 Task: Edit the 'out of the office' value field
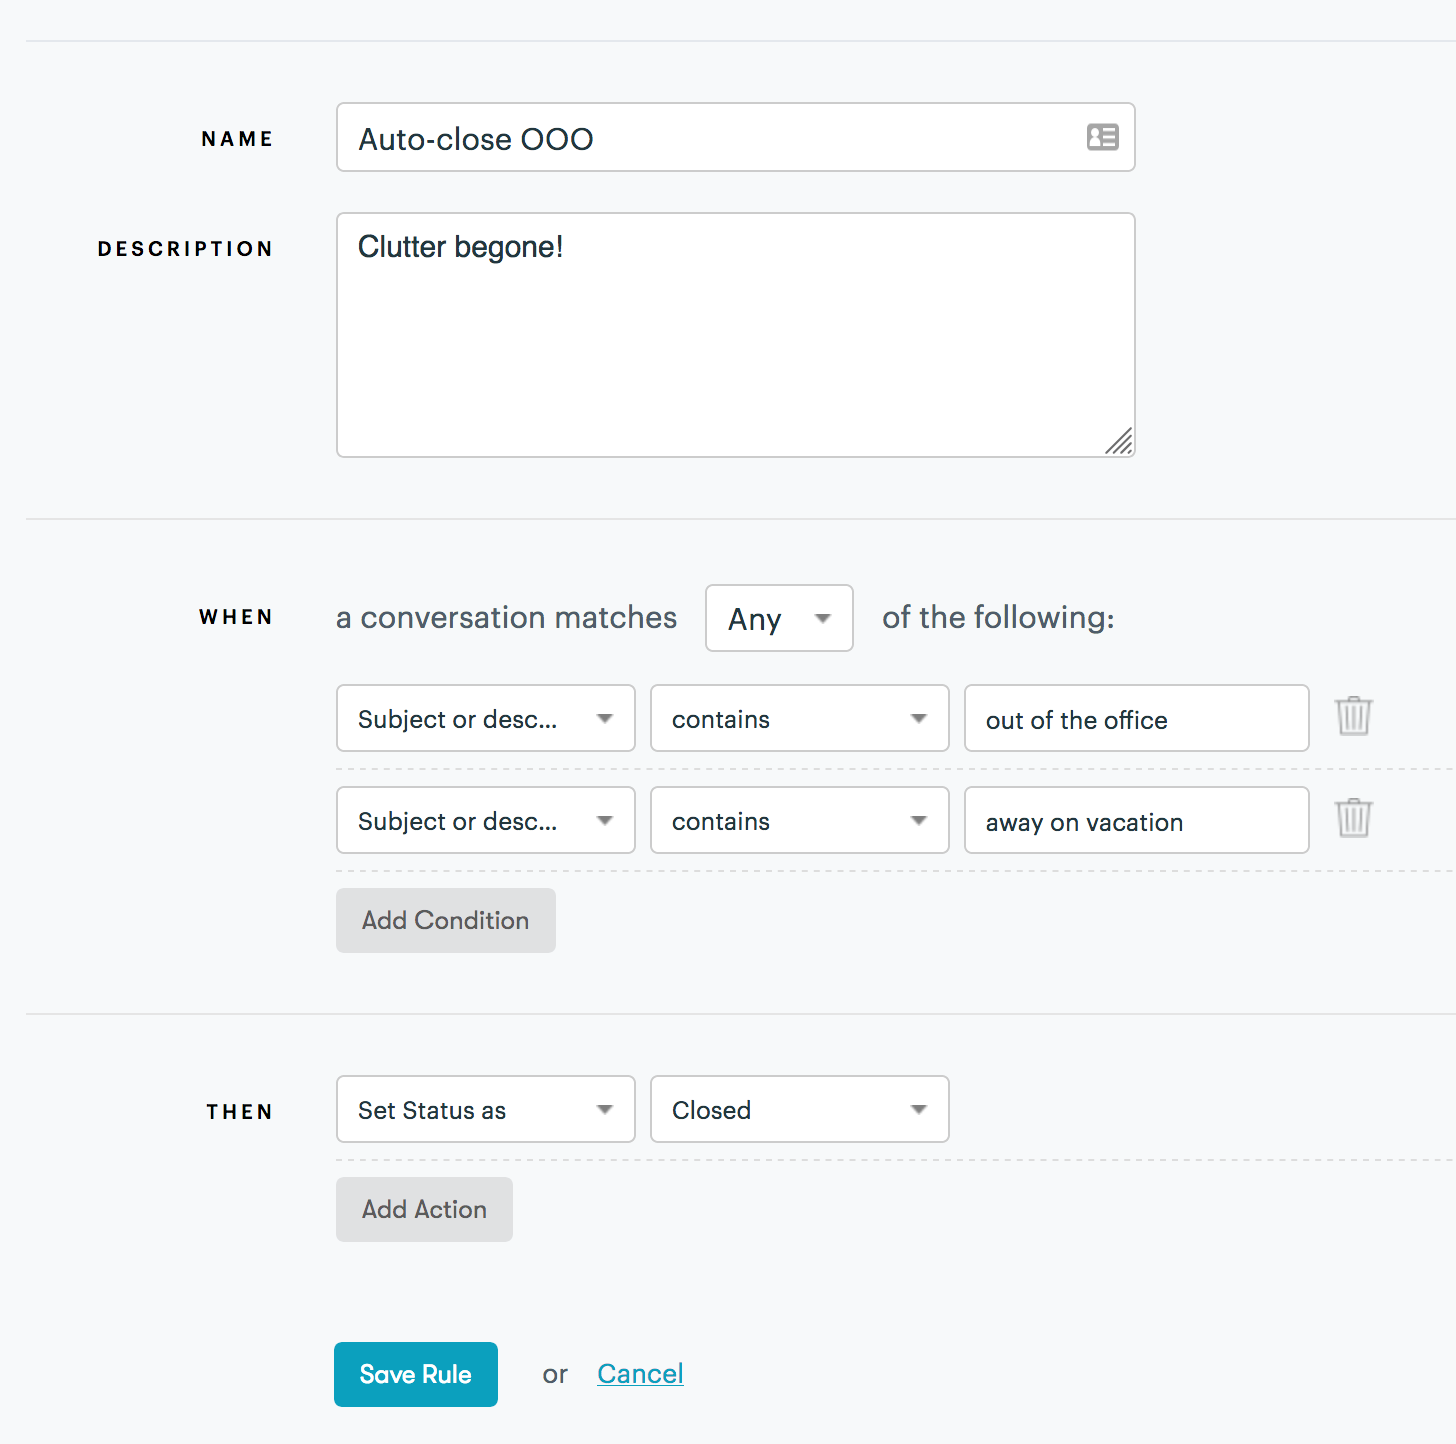[1137, 718]
